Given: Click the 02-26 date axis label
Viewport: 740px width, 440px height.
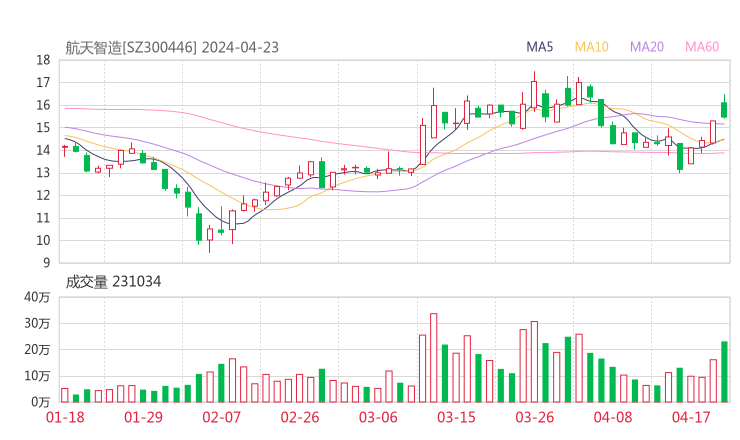Looking at the screenshot, I should 300,417.
